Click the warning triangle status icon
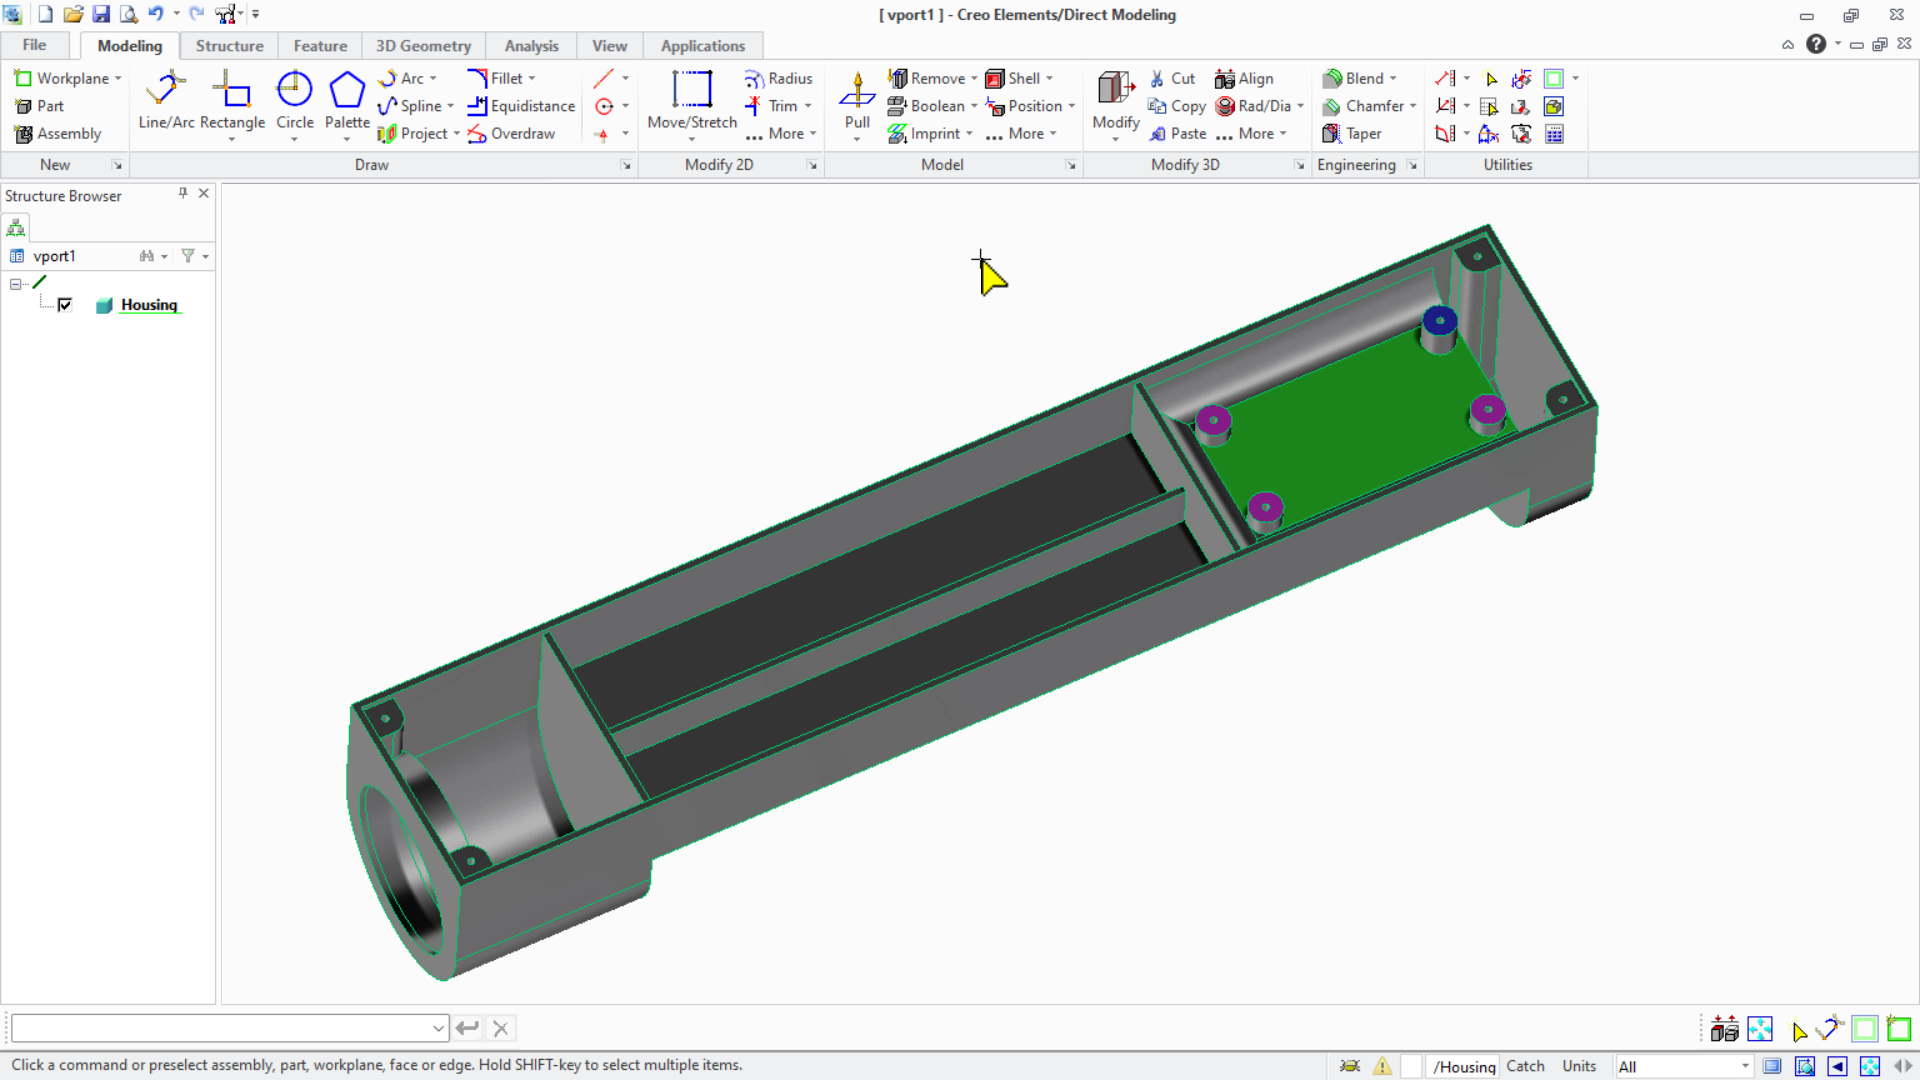 [1382, 1066]
